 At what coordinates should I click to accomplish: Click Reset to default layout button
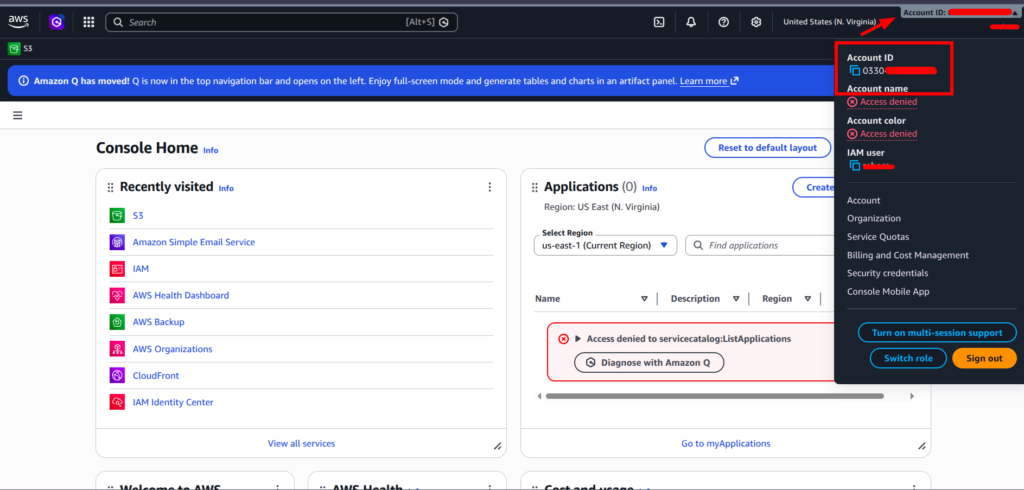tap(767, 148)
